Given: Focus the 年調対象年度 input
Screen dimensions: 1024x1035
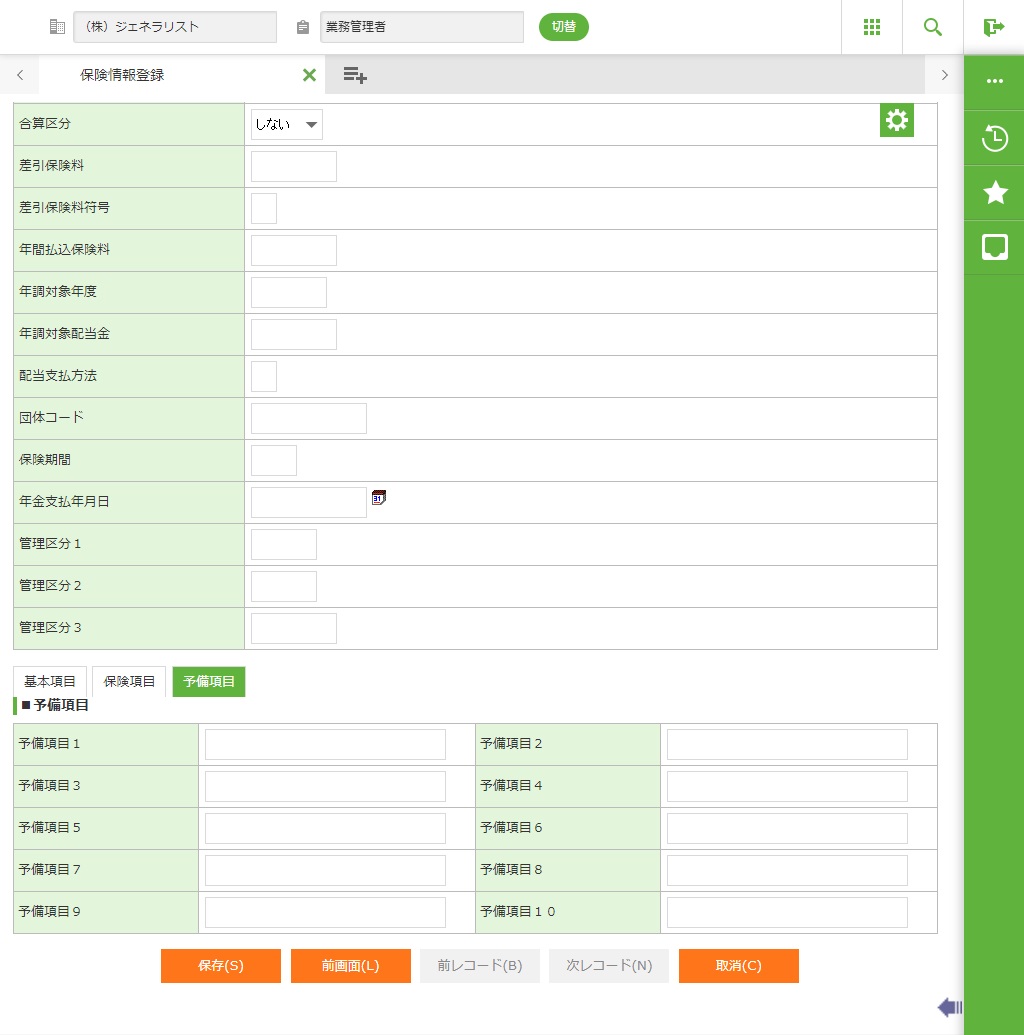Looking at the screenshot, I should click(289, 292).
